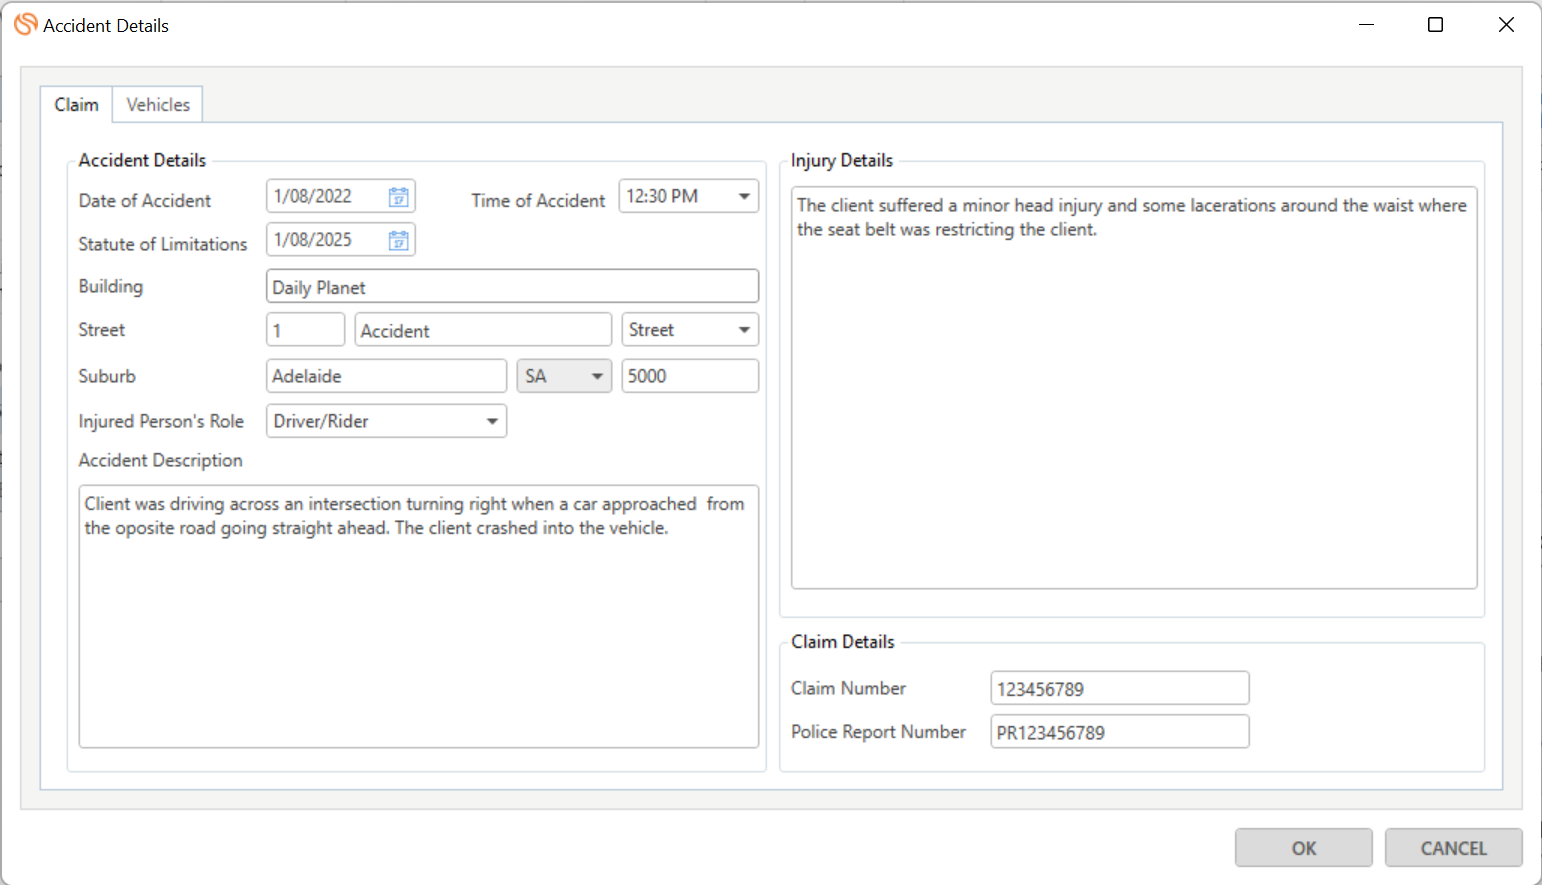The width and height of the screenshot is (1542, 885).
Task: Click the Claim Number field
Action: (x=1120, y=688)
